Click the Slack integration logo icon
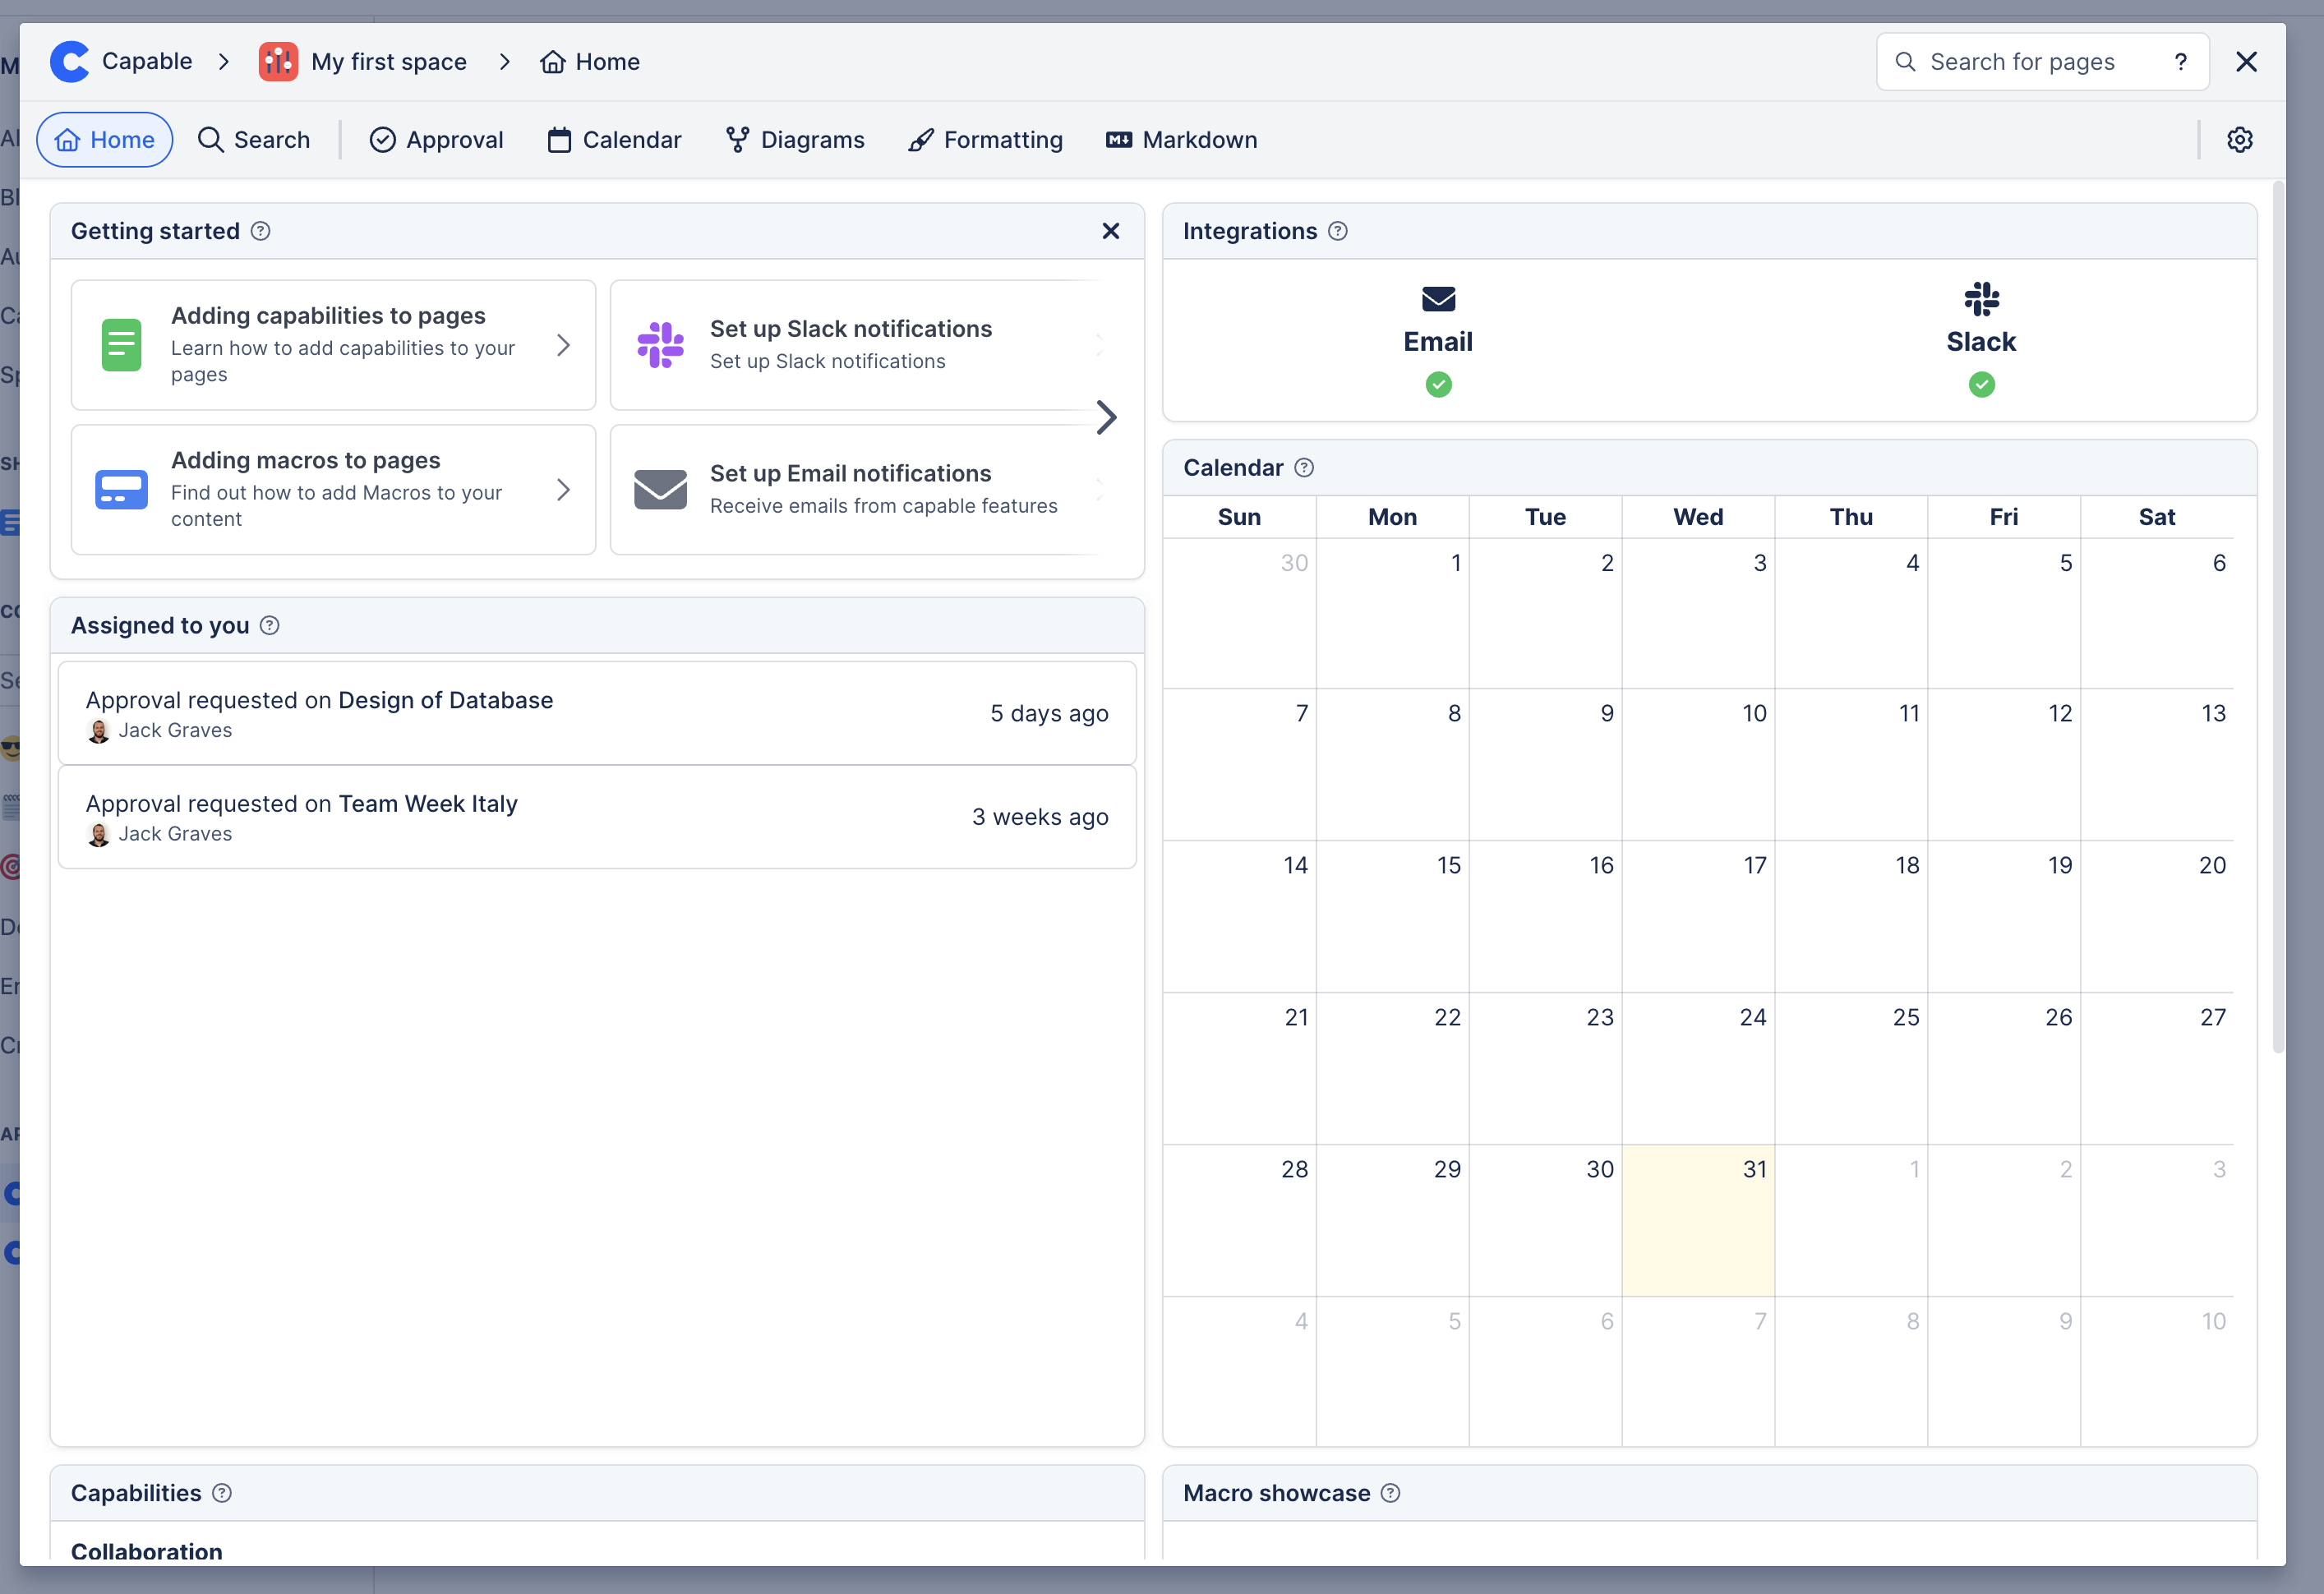The width and height of the screenshot is (2324, 1594). click(1982, 299)
